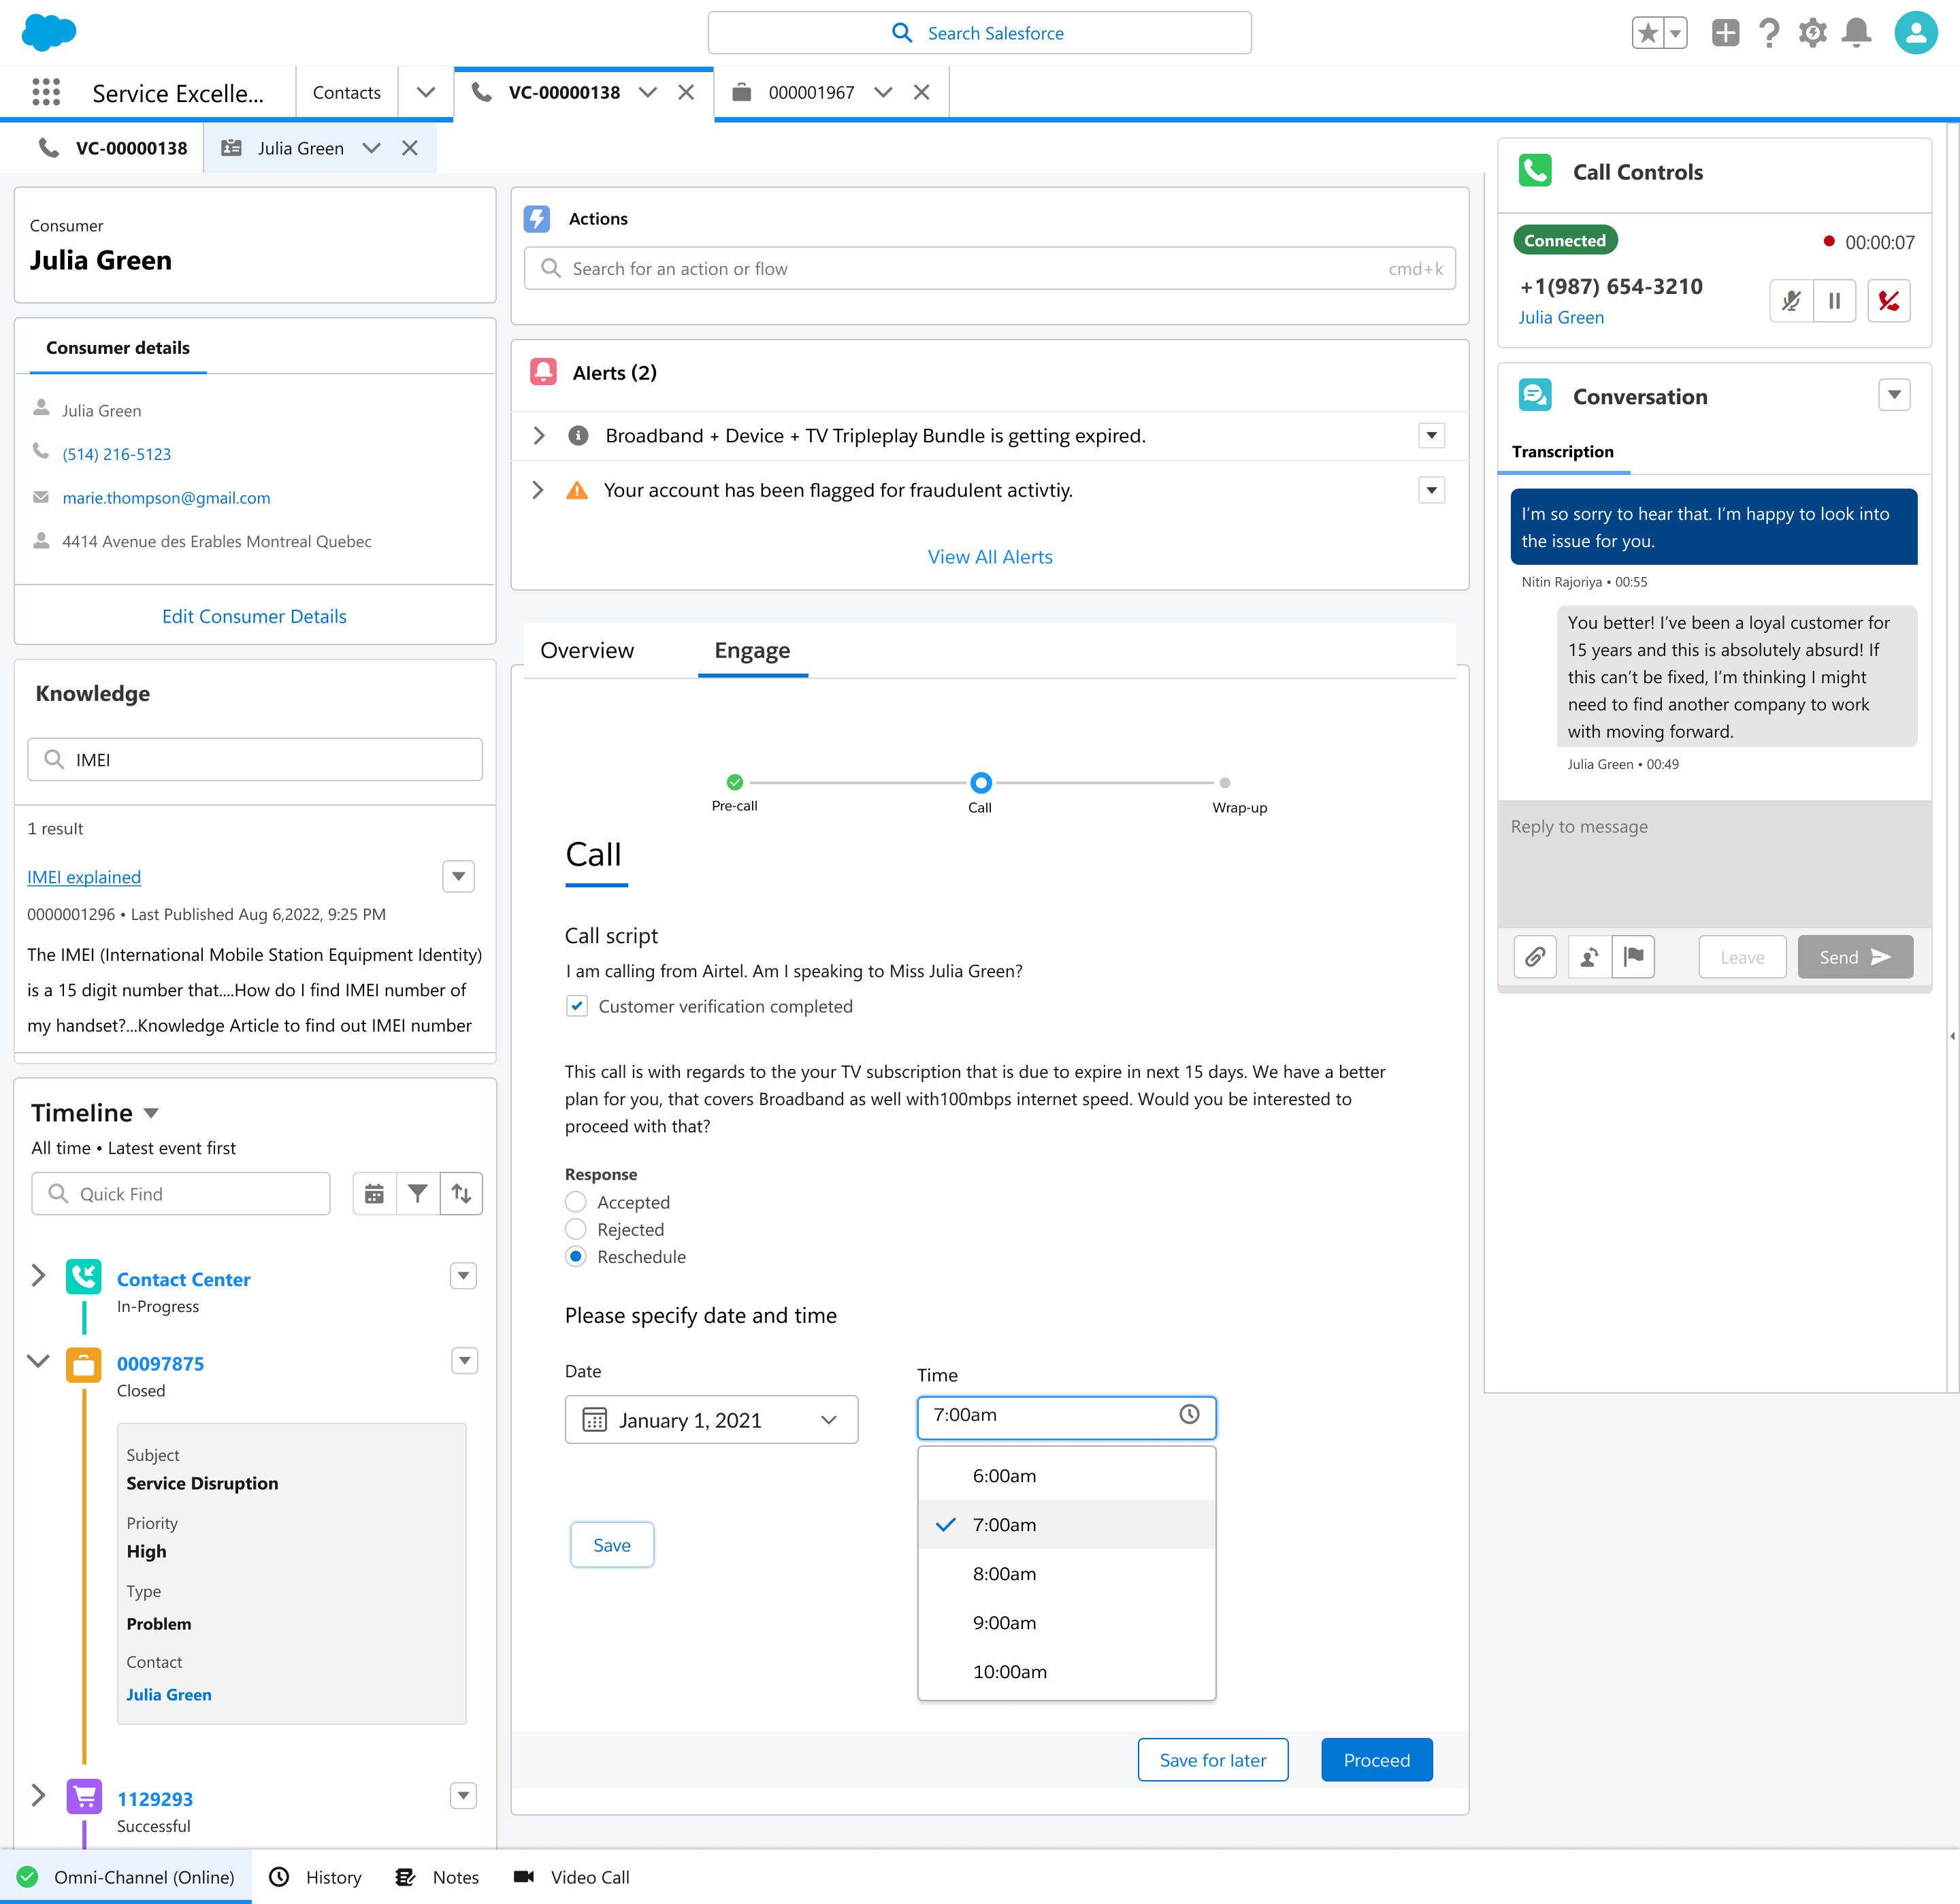Open the 000001967 workspace tab
1960x1904 pixels.
click(x=810, y=92)
